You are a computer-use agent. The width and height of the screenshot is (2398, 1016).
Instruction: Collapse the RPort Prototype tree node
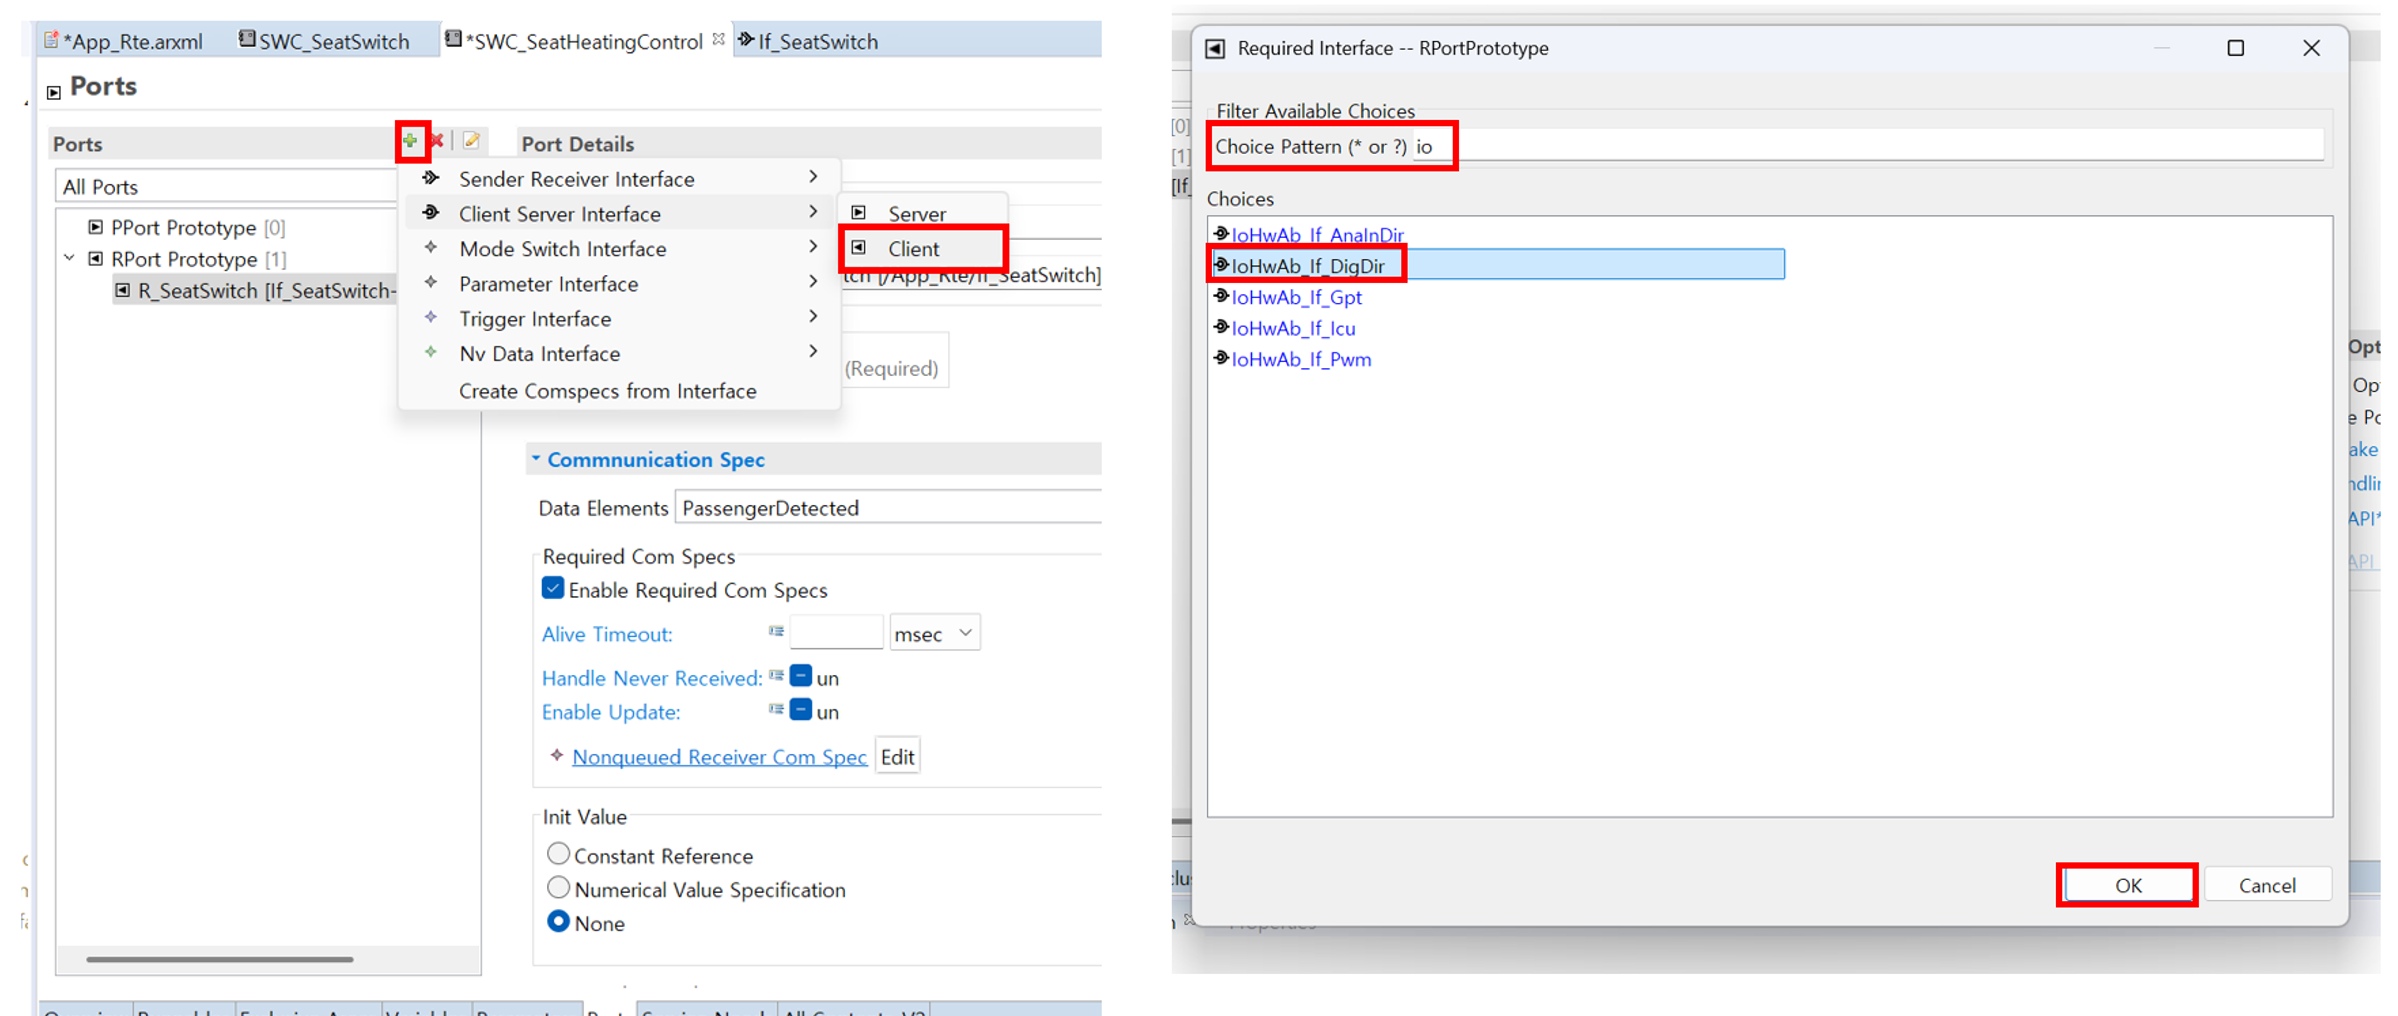(70, 258)
